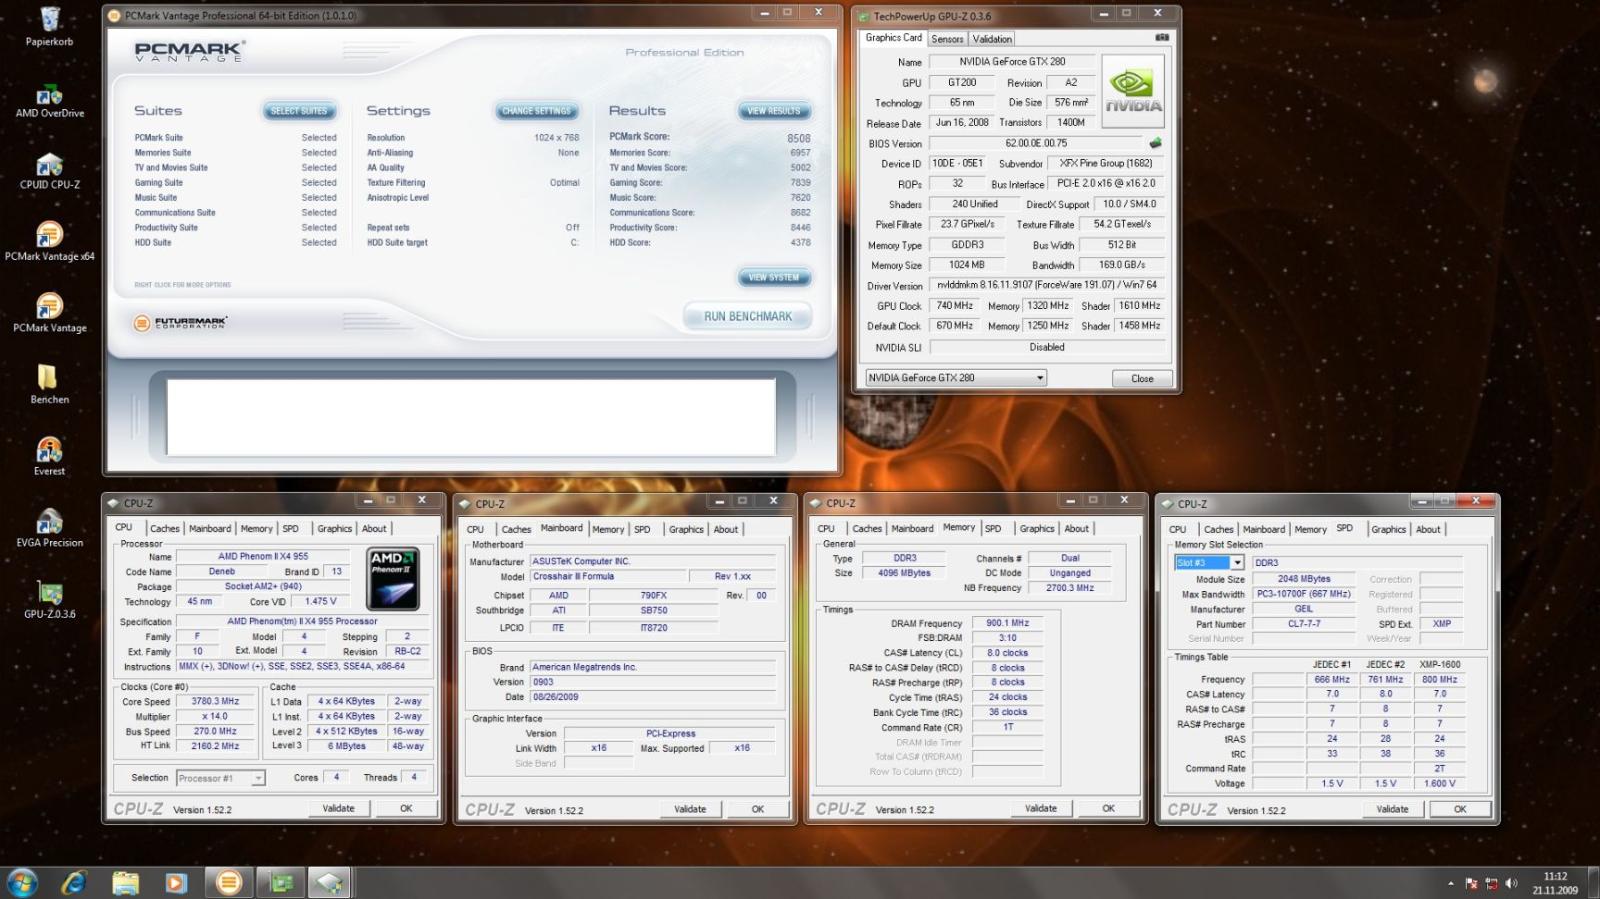Open the PCMark Vantage desktop shortcut (non-x64)

(49, 314)
